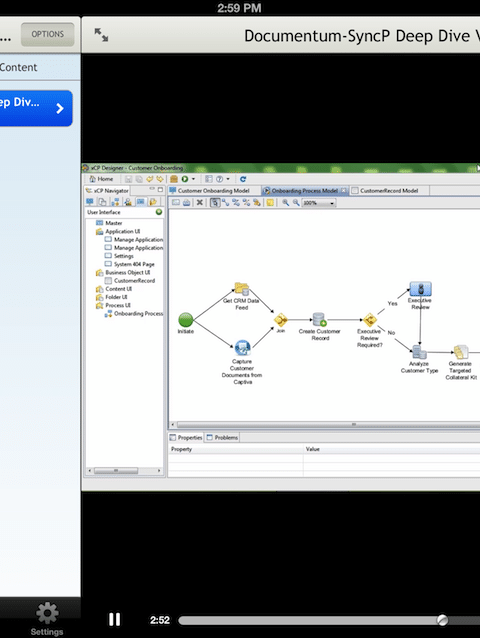Toggle fullscreen with the expand arrows icon

(101, 35)
